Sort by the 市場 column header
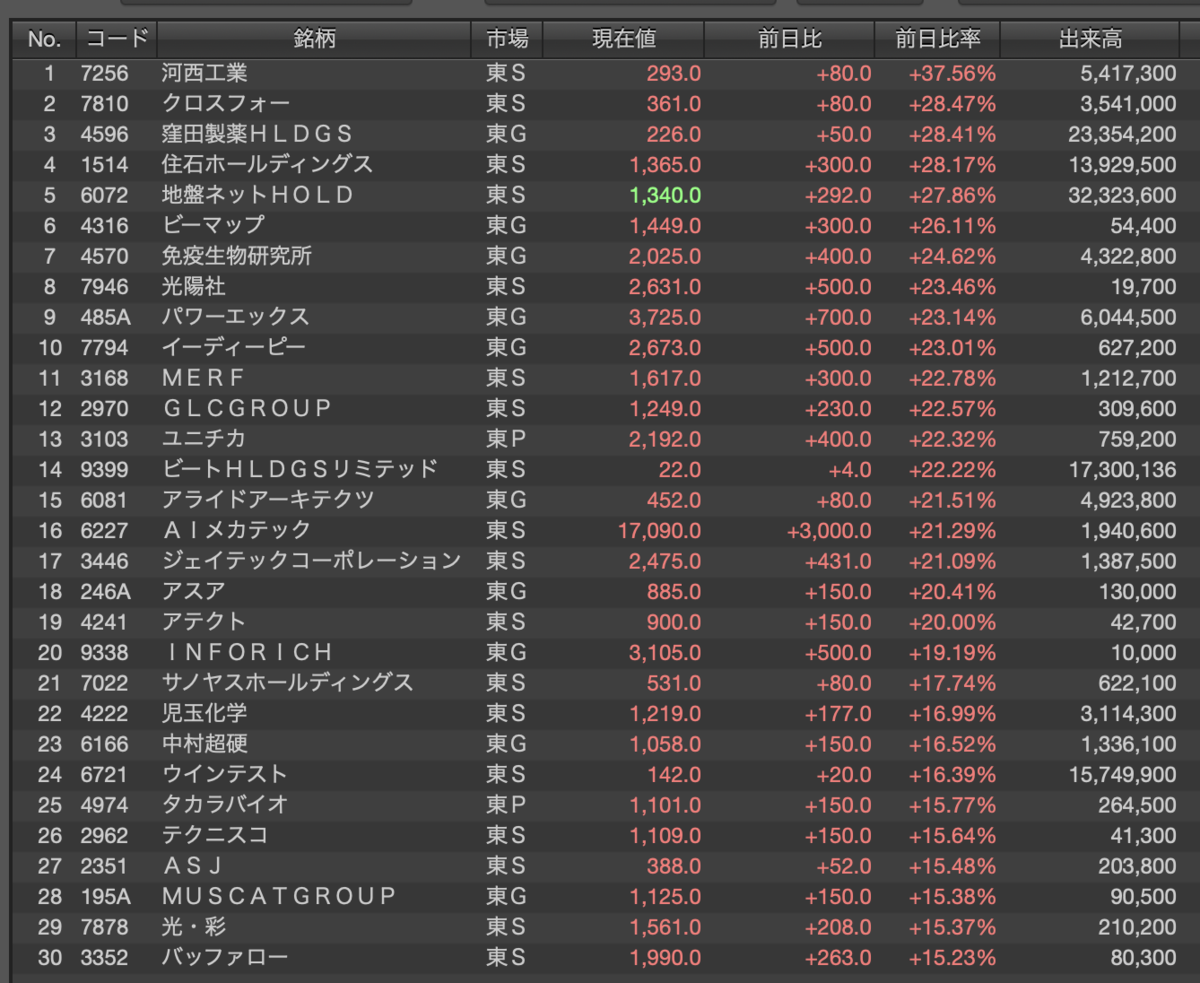1200x983 pixels. 507,40
